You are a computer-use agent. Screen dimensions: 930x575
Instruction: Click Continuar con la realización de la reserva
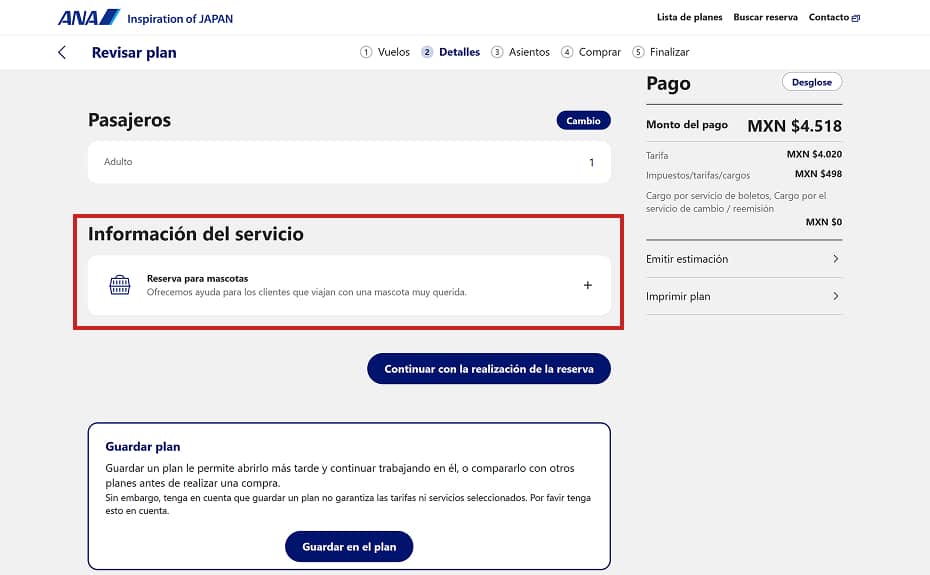pos(488,369)
